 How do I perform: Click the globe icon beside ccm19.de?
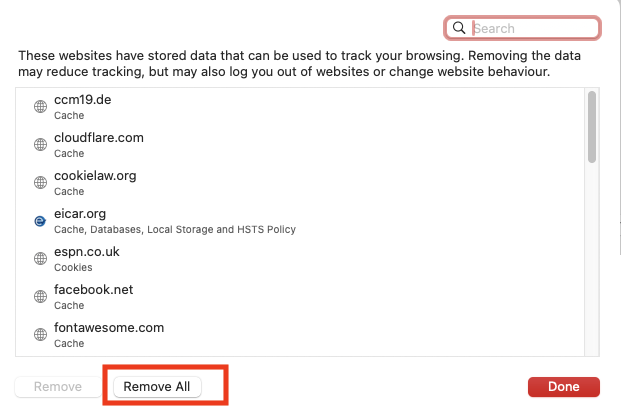(40, 107)
